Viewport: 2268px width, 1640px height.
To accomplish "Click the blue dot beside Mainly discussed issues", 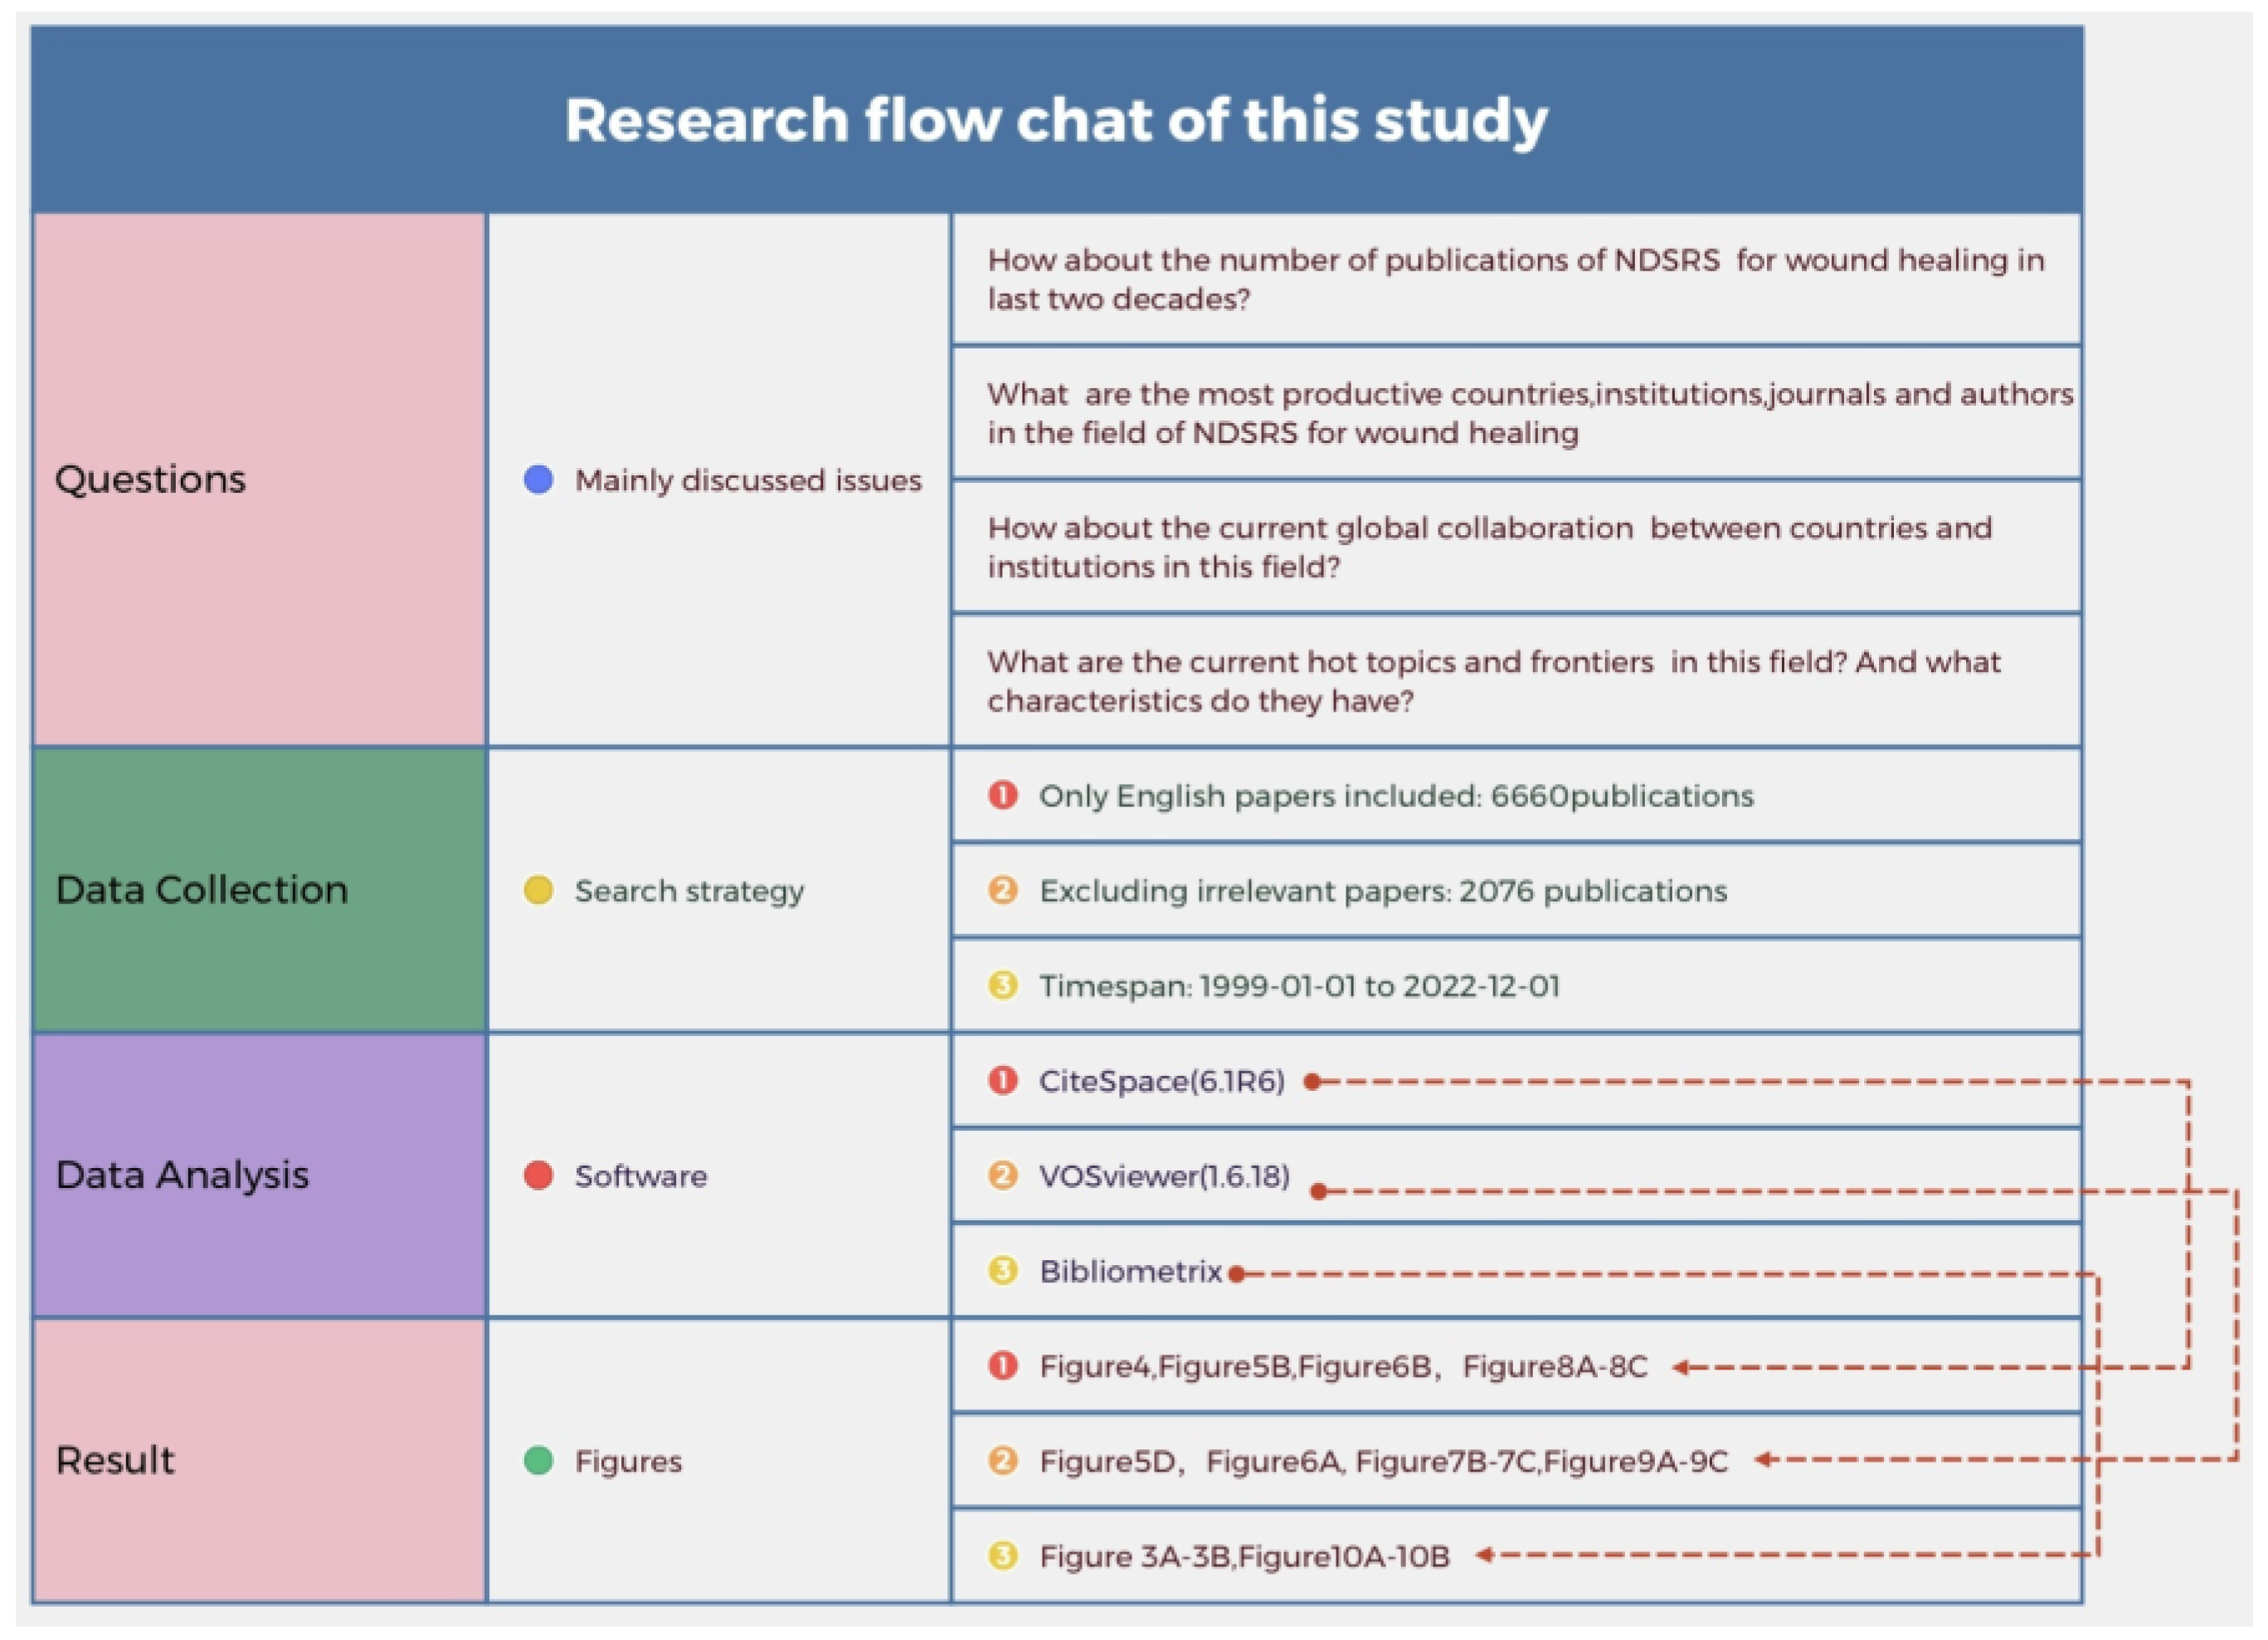I will tap(538, 480).
